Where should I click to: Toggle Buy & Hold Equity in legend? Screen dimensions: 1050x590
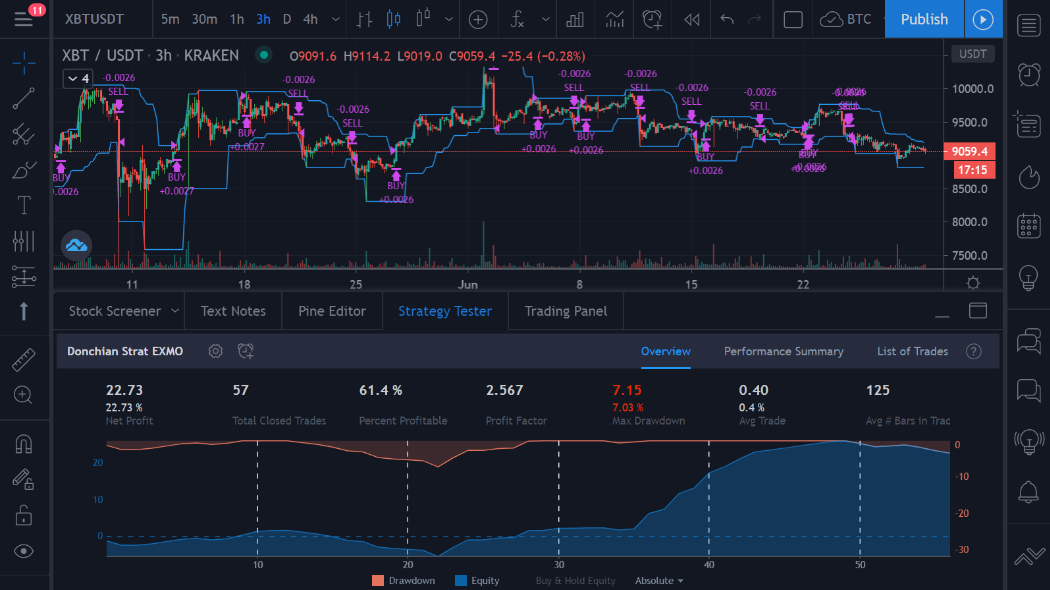[x=575, y=580]
